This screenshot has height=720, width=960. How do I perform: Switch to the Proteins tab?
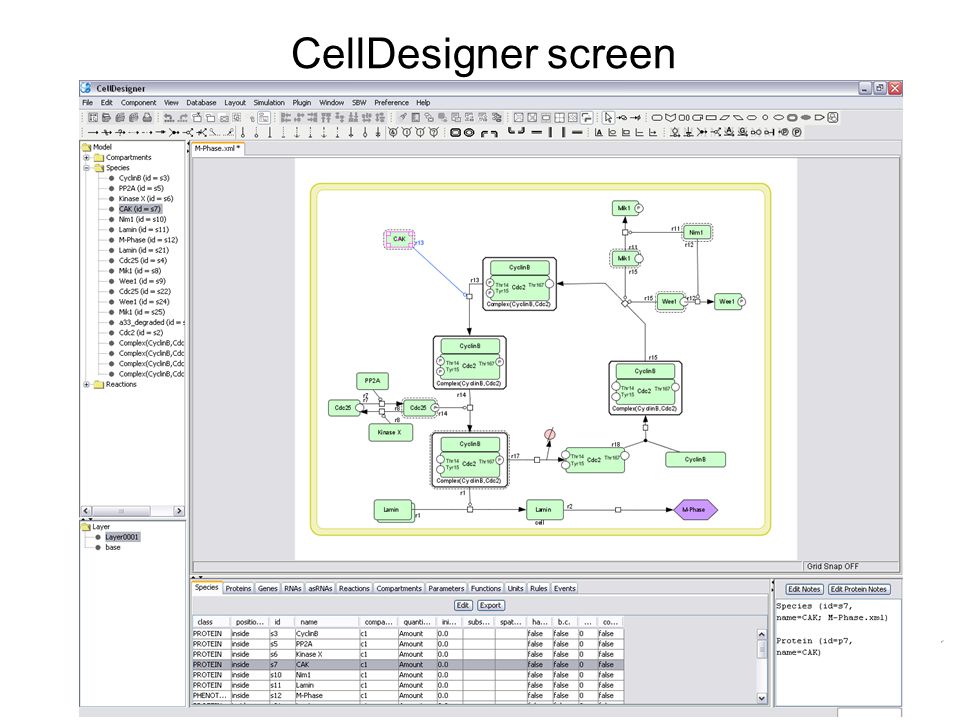(238, 588)
